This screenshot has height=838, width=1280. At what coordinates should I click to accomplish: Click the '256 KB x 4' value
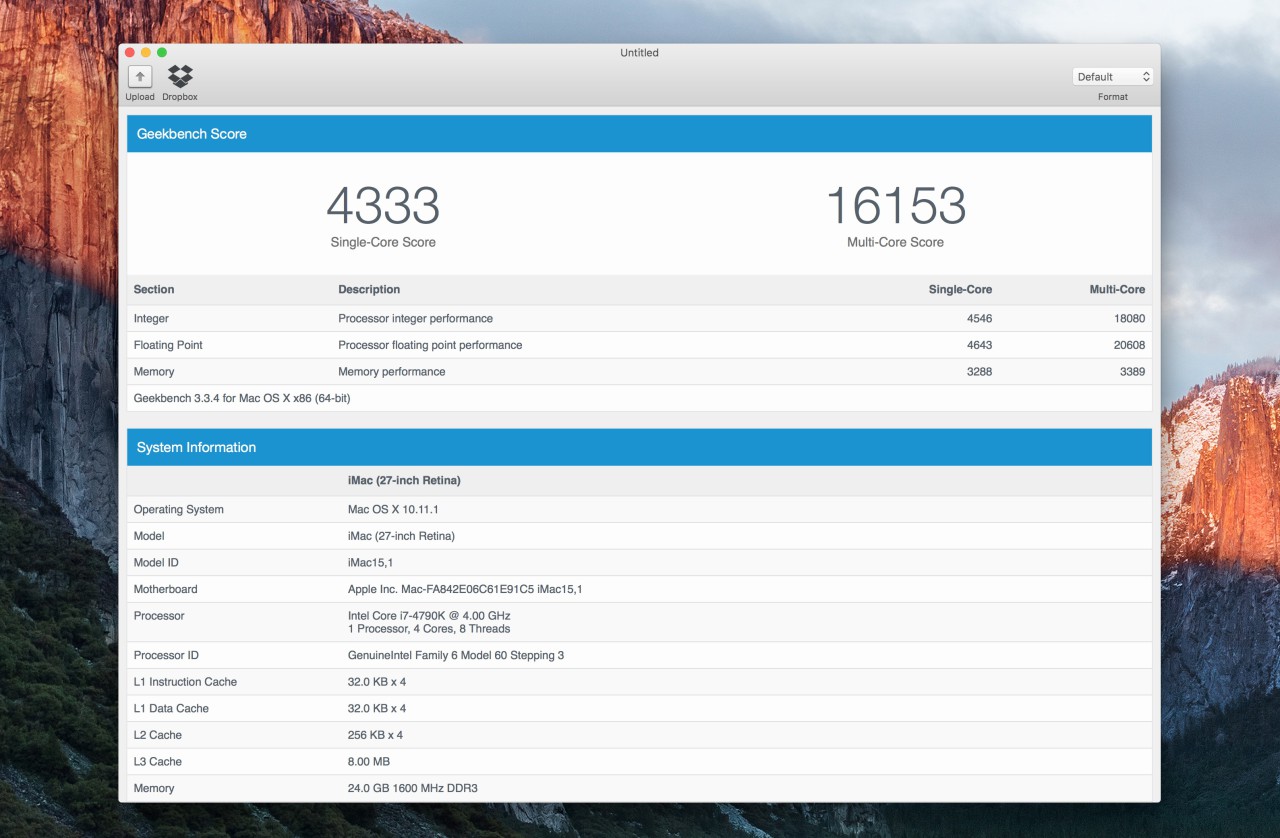pyautogui.click(x=375, y=735)
